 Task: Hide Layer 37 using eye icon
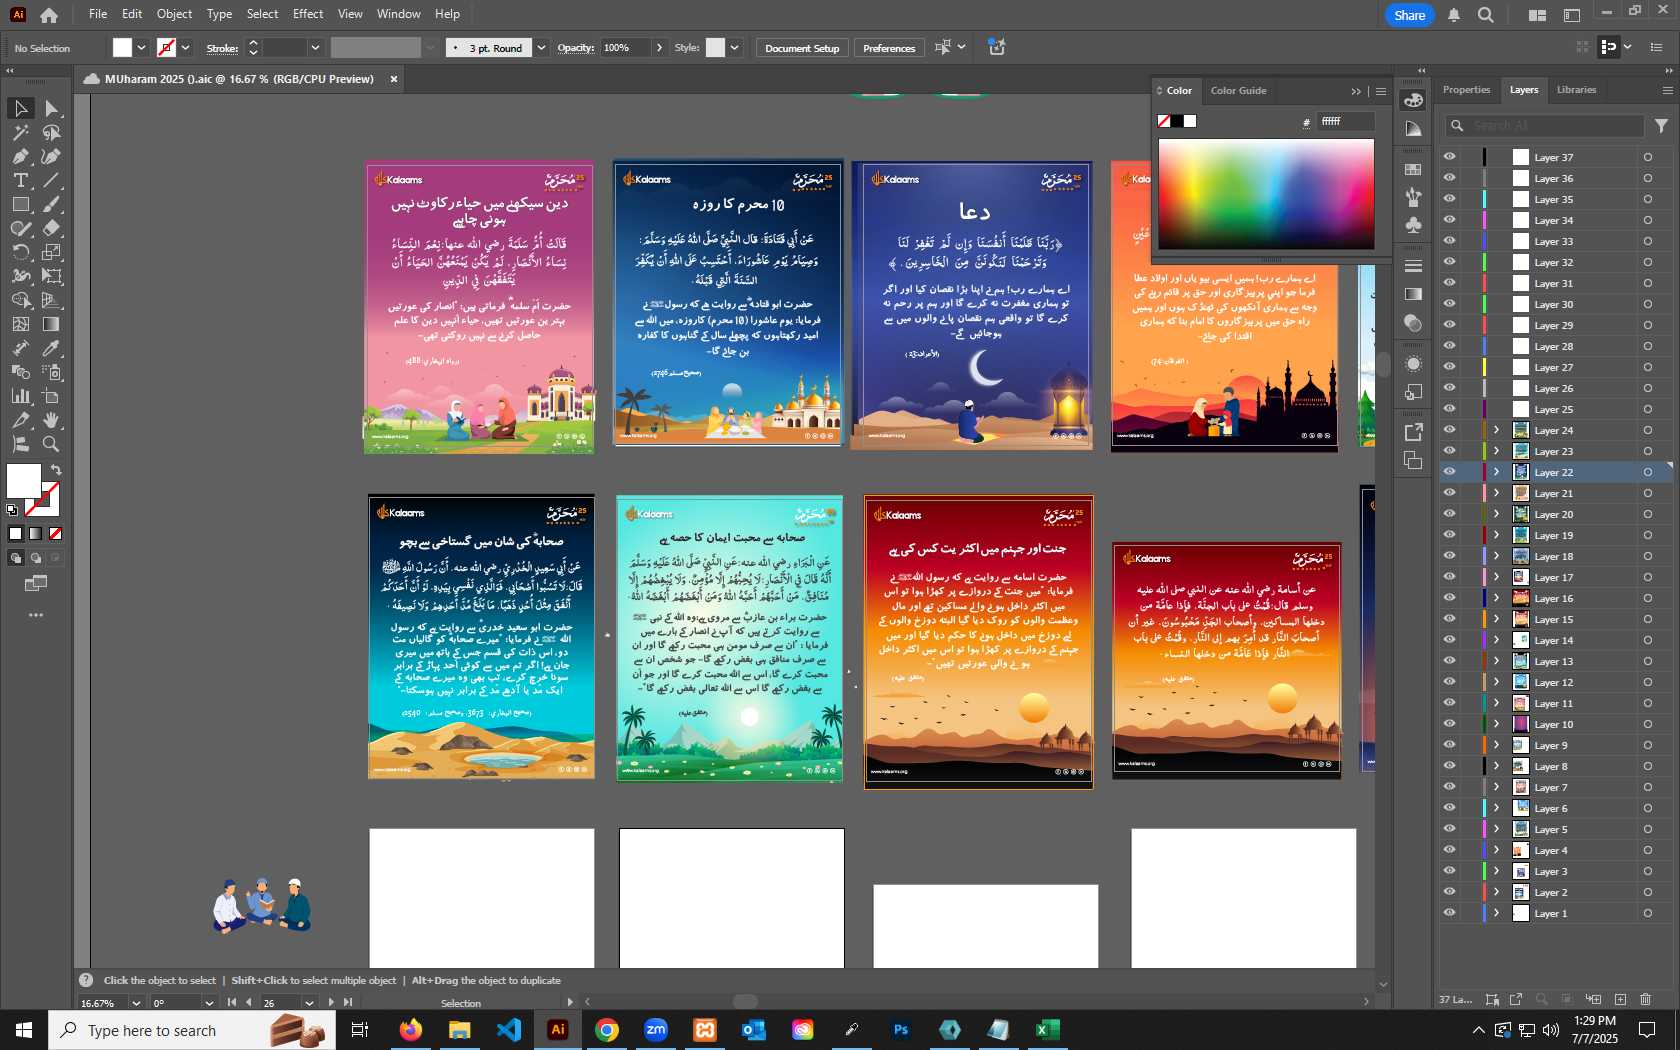(x=1449, y=157)
